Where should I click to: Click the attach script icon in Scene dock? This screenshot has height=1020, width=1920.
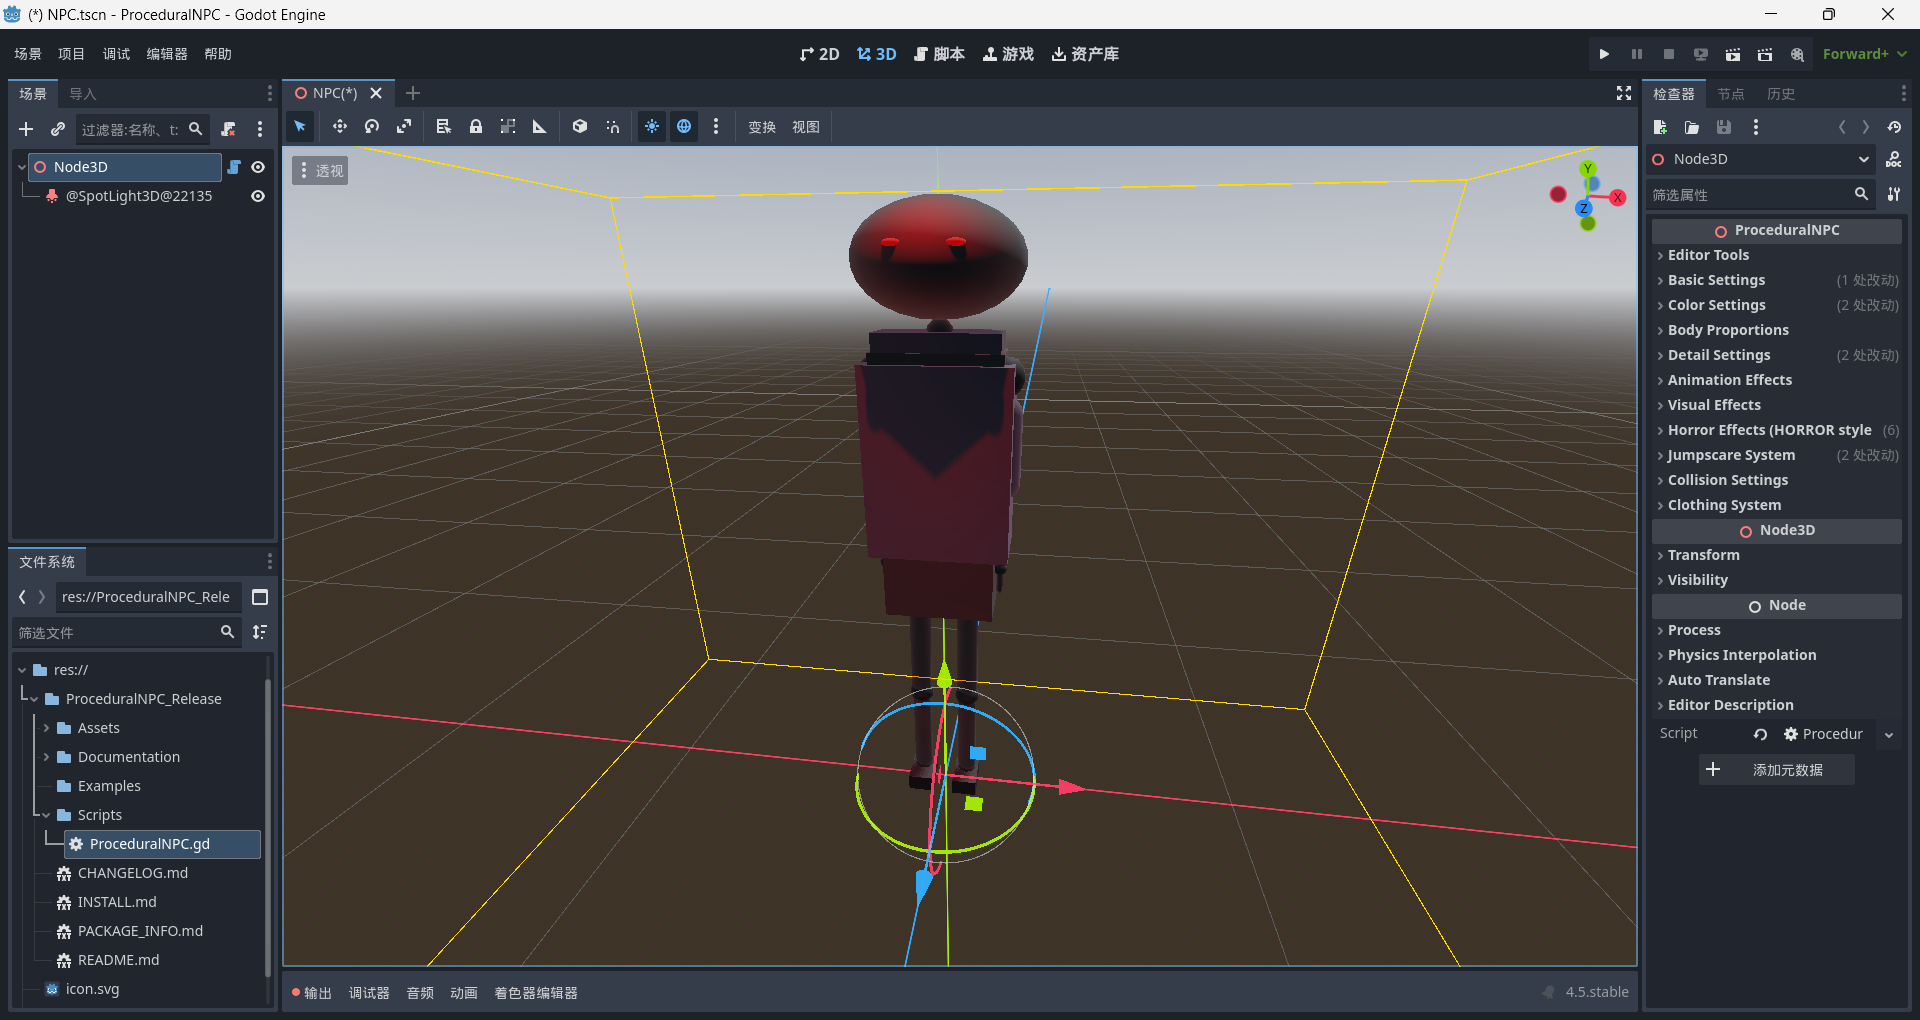click(229, 129)
